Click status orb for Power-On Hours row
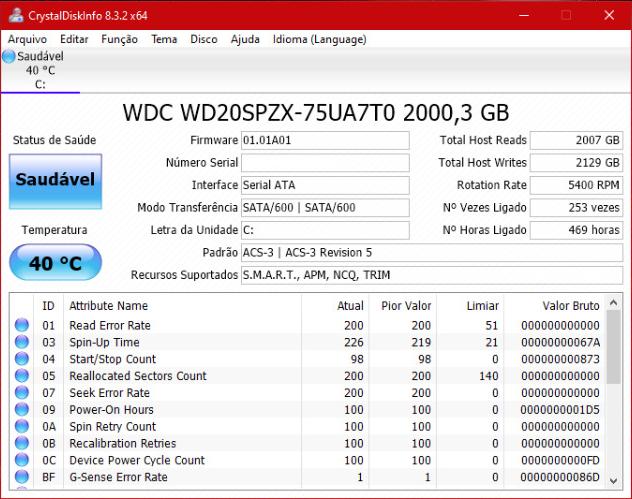632x499 pixels. point(22,409)
